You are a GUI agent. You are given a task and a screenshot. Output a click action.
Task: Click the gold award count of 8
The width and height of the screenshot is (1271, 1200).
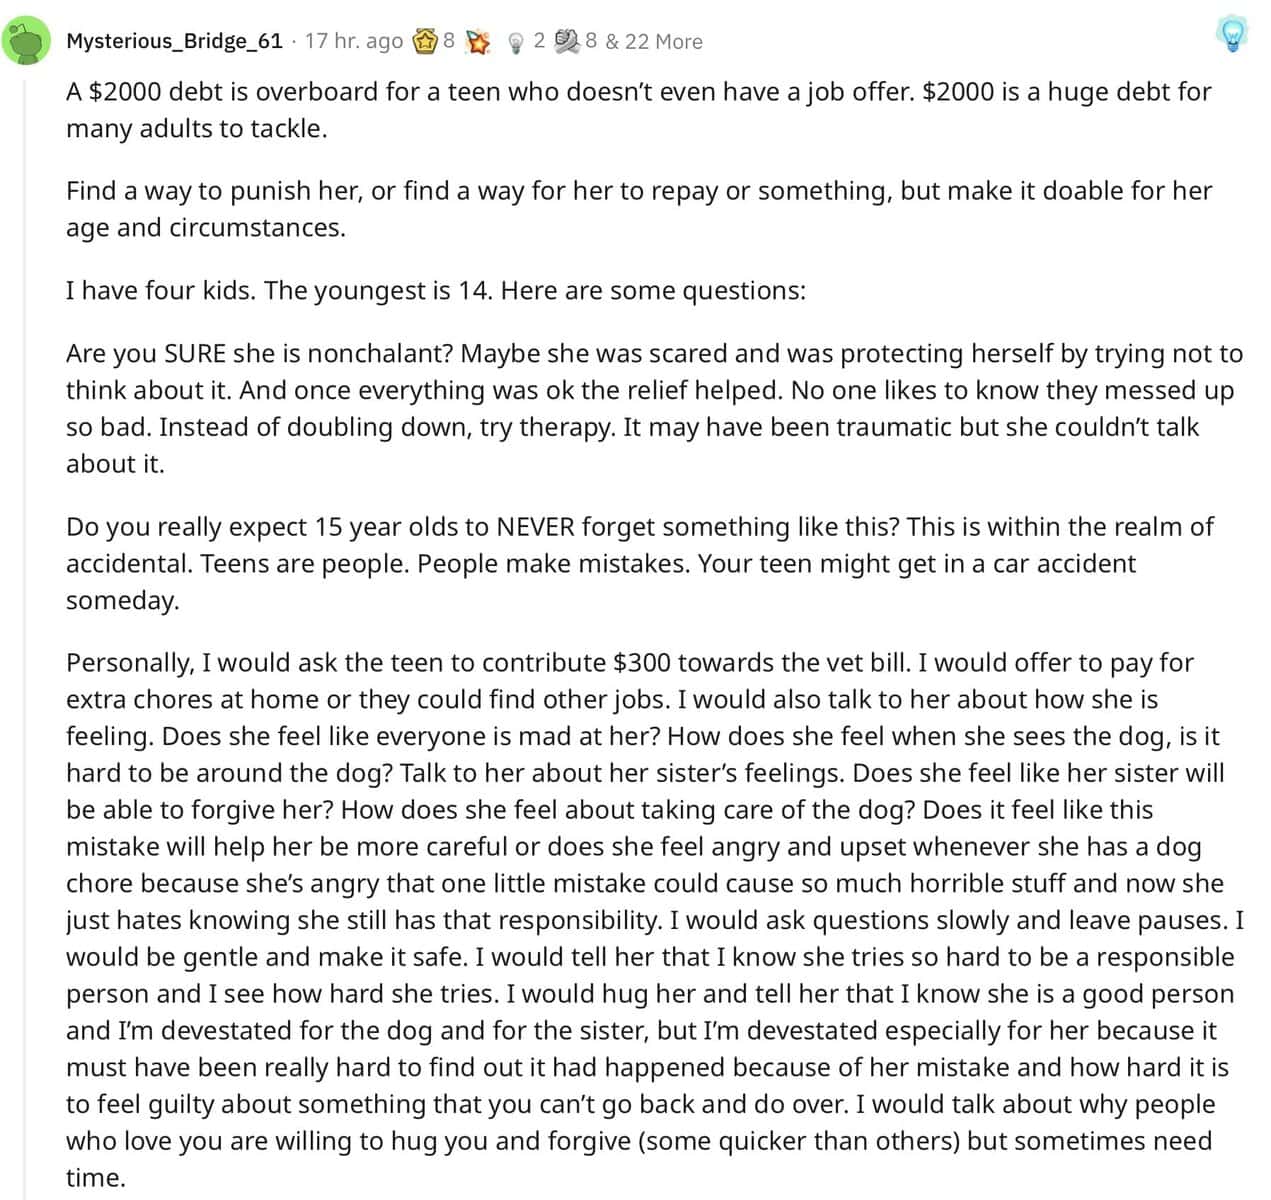449,41
